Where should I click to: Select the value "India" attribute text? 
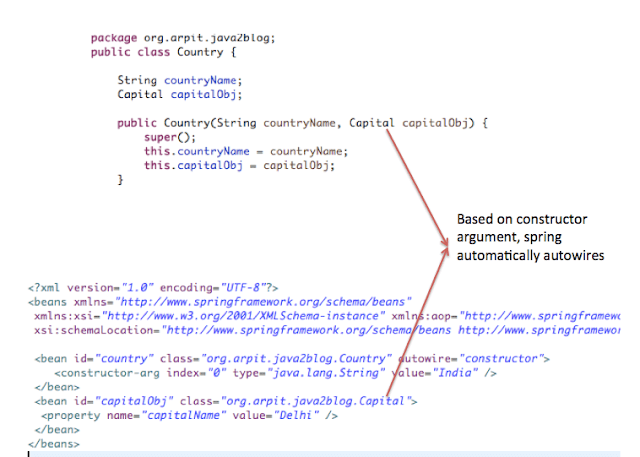(x=436, y=372)
